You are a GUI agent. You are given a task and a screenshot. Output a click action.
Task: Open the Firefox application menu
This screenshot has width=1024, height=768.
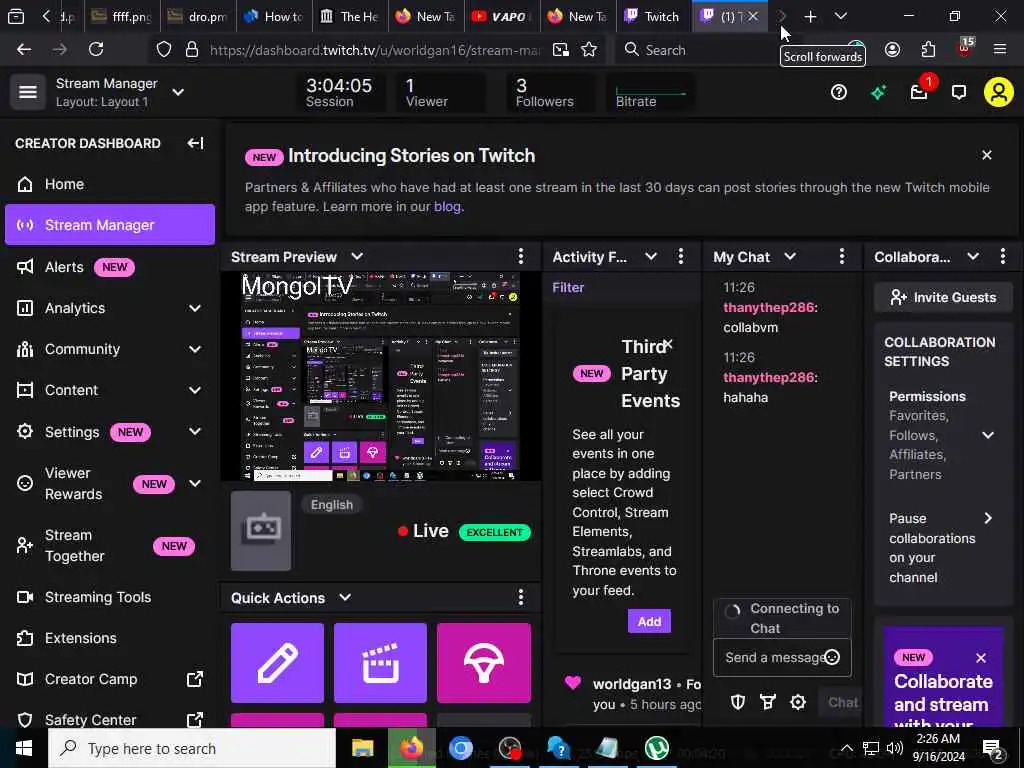(999, 49)
